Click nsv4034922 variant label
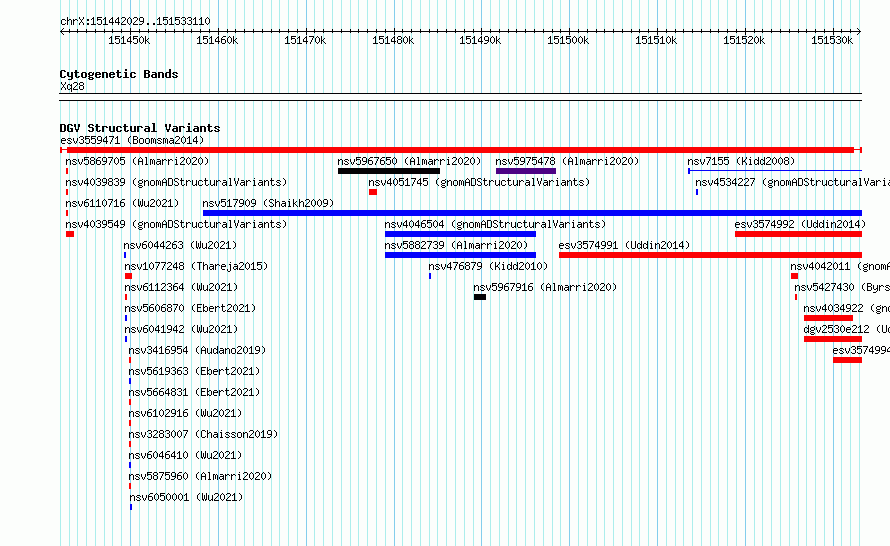 click(846, 308)
